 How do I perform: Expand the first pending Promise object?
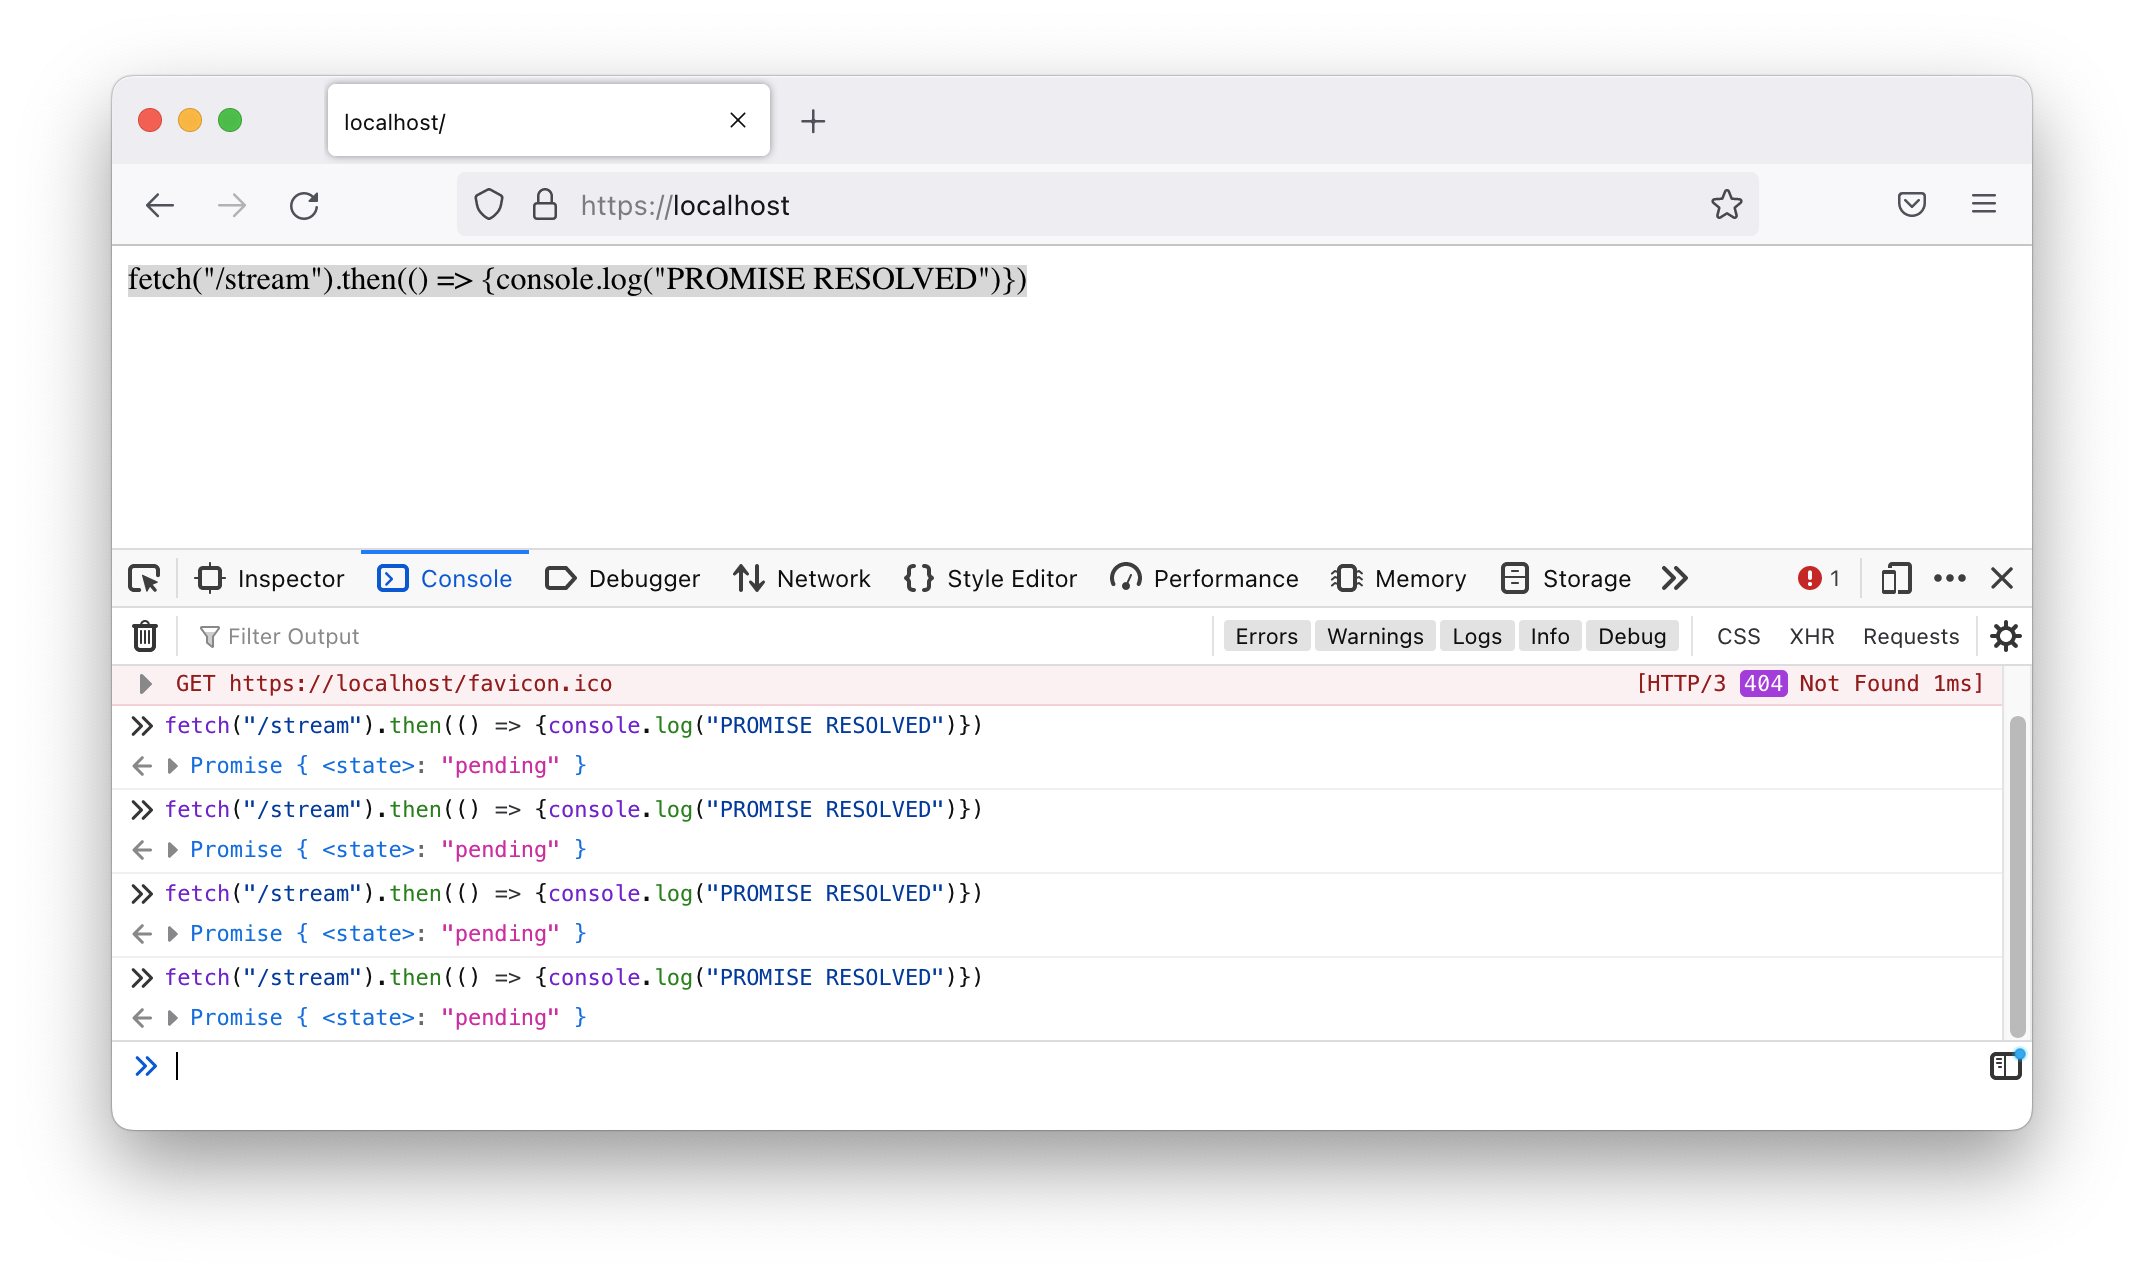point(172,765)
